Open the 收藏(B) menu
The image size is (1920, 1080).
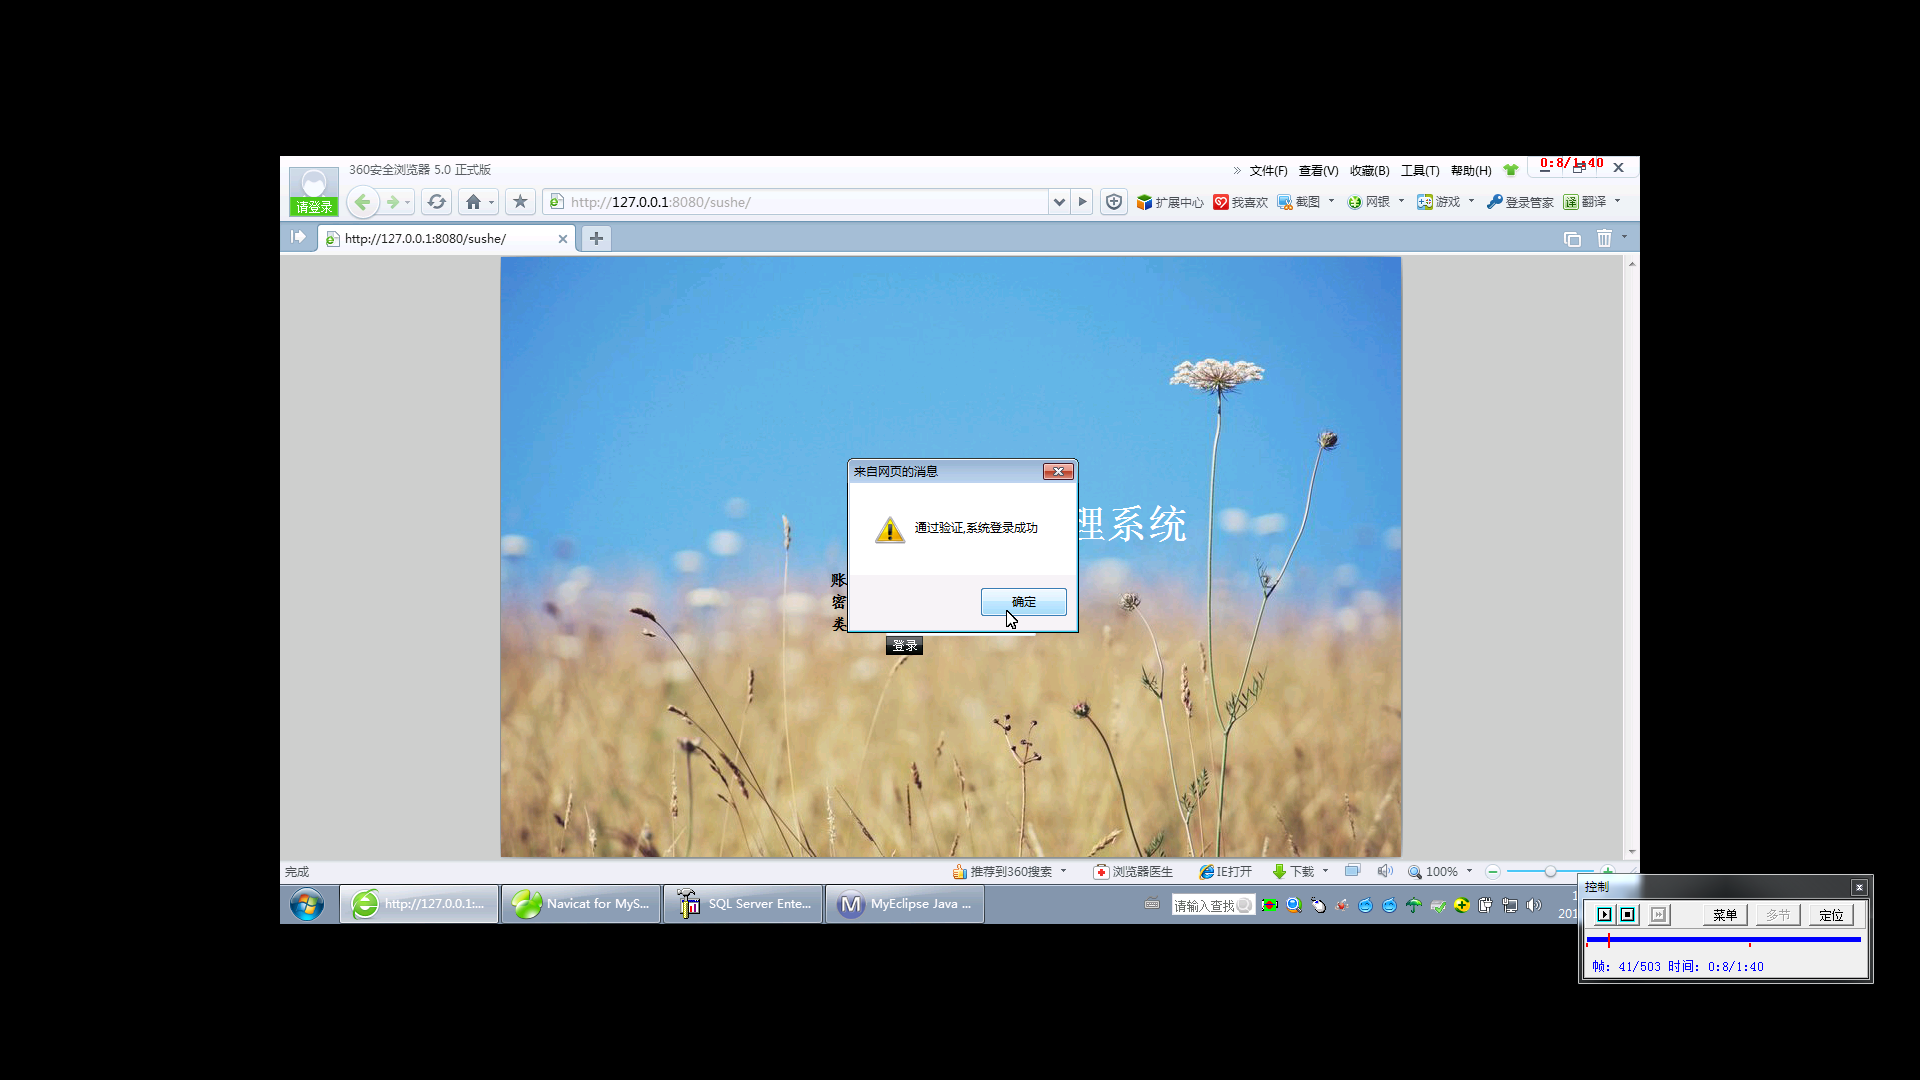point(1369,171)
